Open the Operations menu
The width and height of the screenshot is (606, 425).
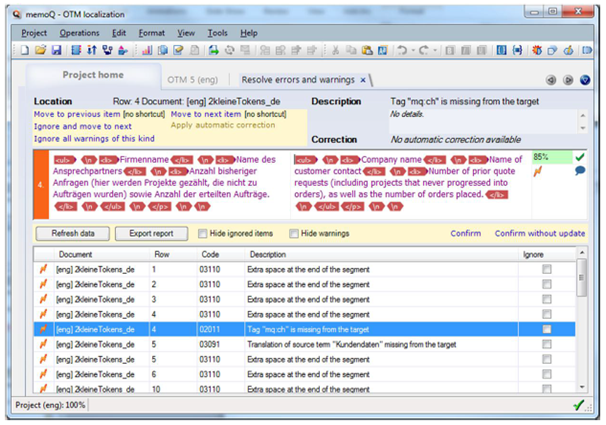(x=79, y=33)
